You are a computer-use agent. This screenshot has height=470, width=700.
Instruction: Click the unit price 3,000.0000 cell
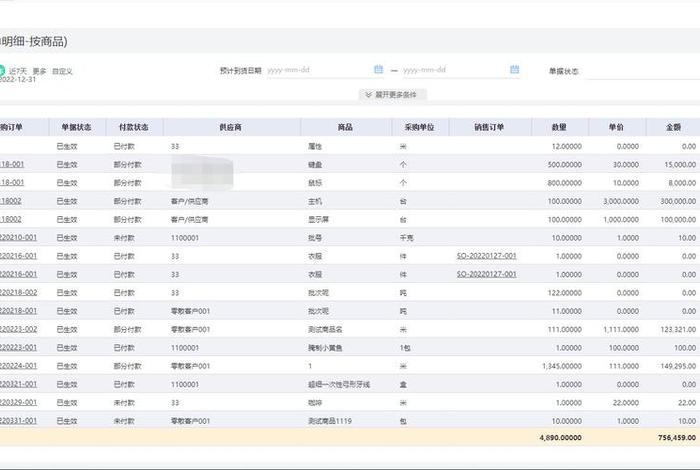pyautogui.click(x=621, y=201)
